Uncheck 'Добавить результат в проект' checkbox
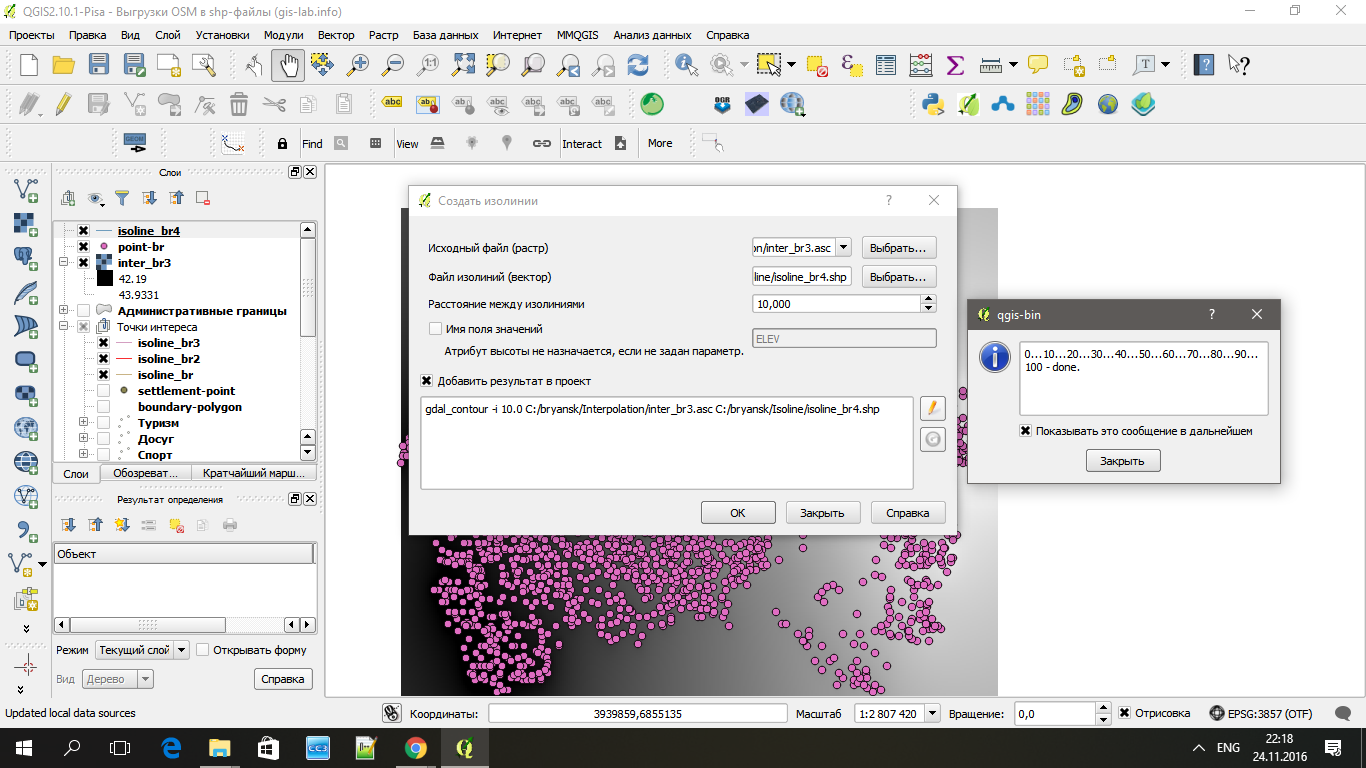1366x768 pixels. (x=427, y=381)
